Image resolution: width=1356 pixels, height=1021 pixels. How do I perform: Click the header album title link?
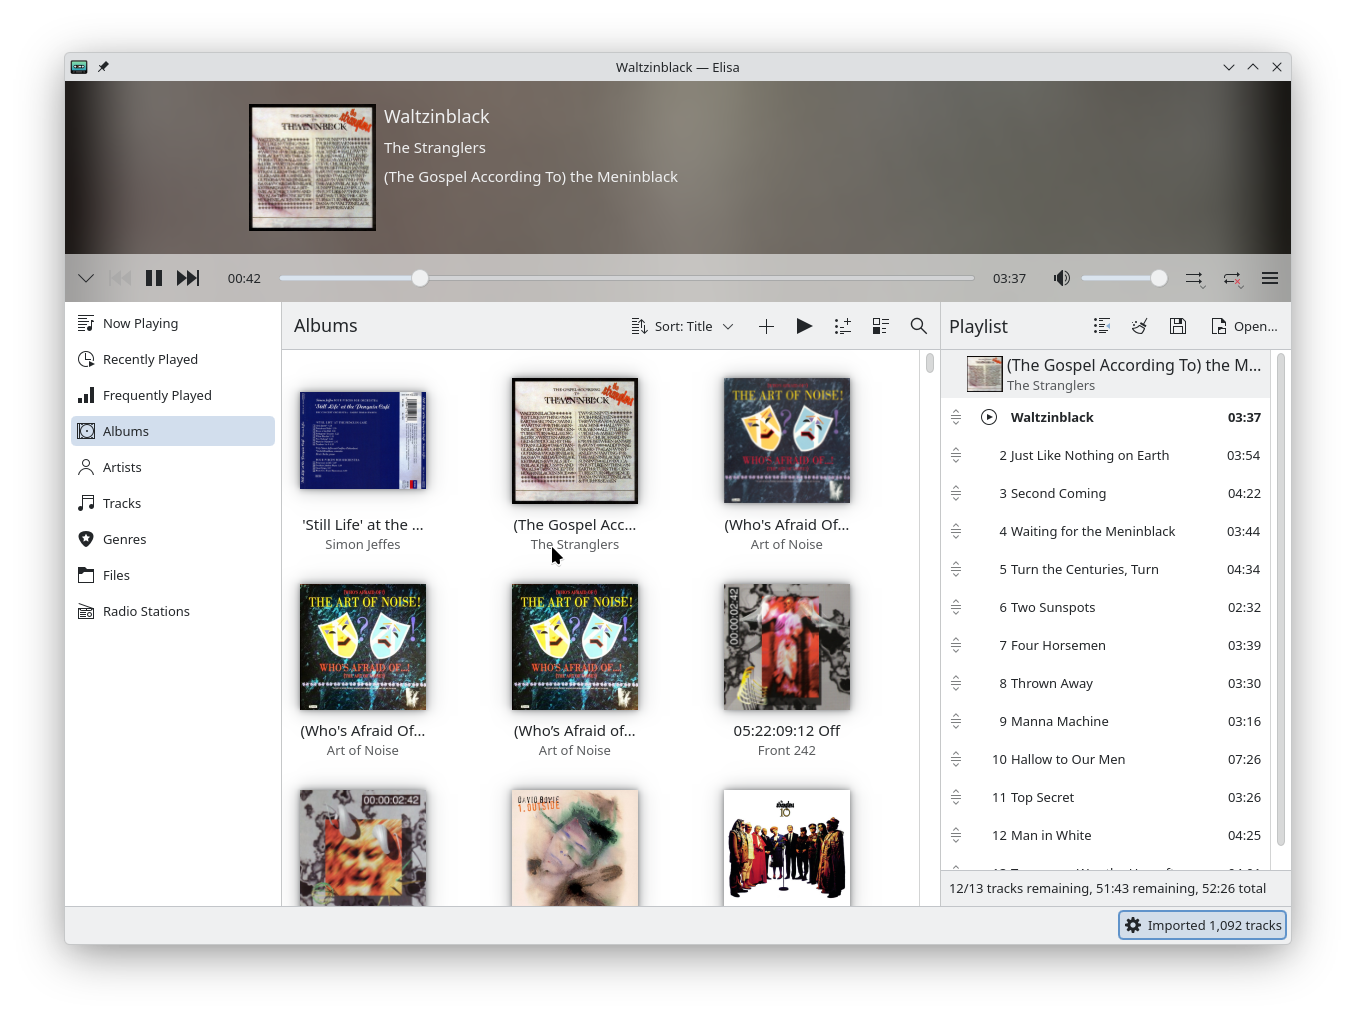(531, 176)
